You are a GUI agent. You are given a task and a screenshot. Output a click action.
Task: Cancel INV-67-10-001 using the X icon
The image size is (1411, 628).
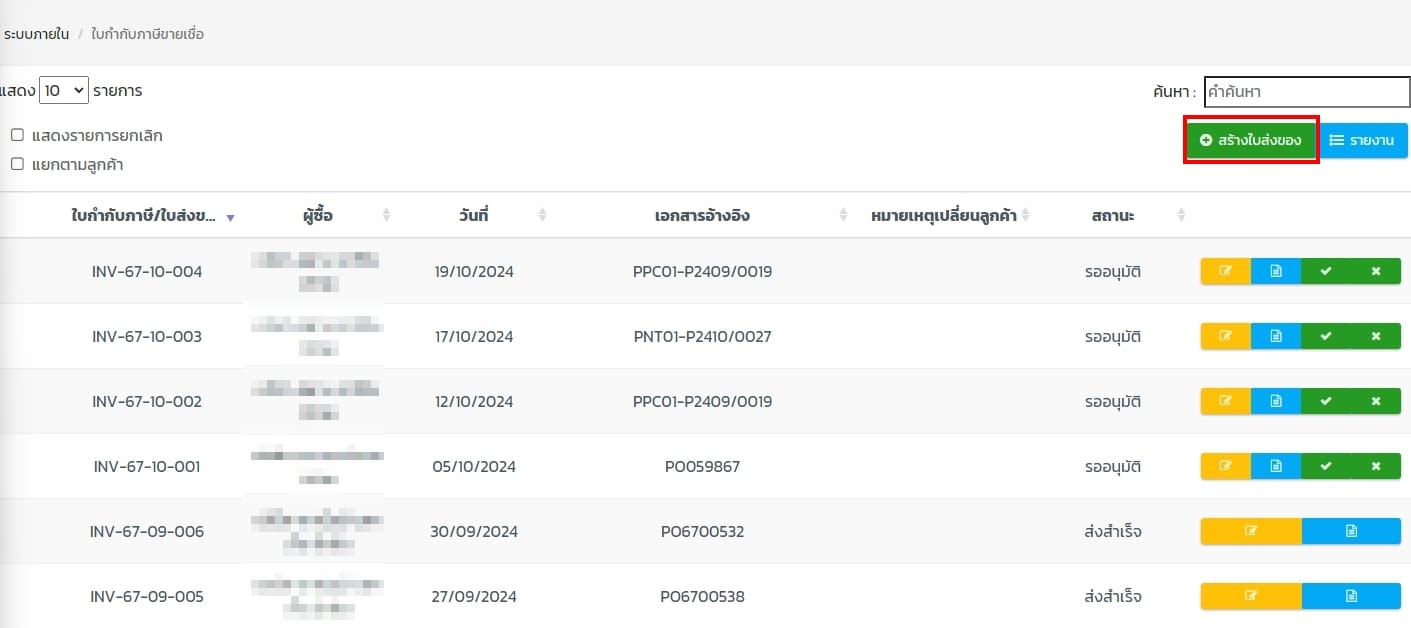click(x=1376, y=467)
